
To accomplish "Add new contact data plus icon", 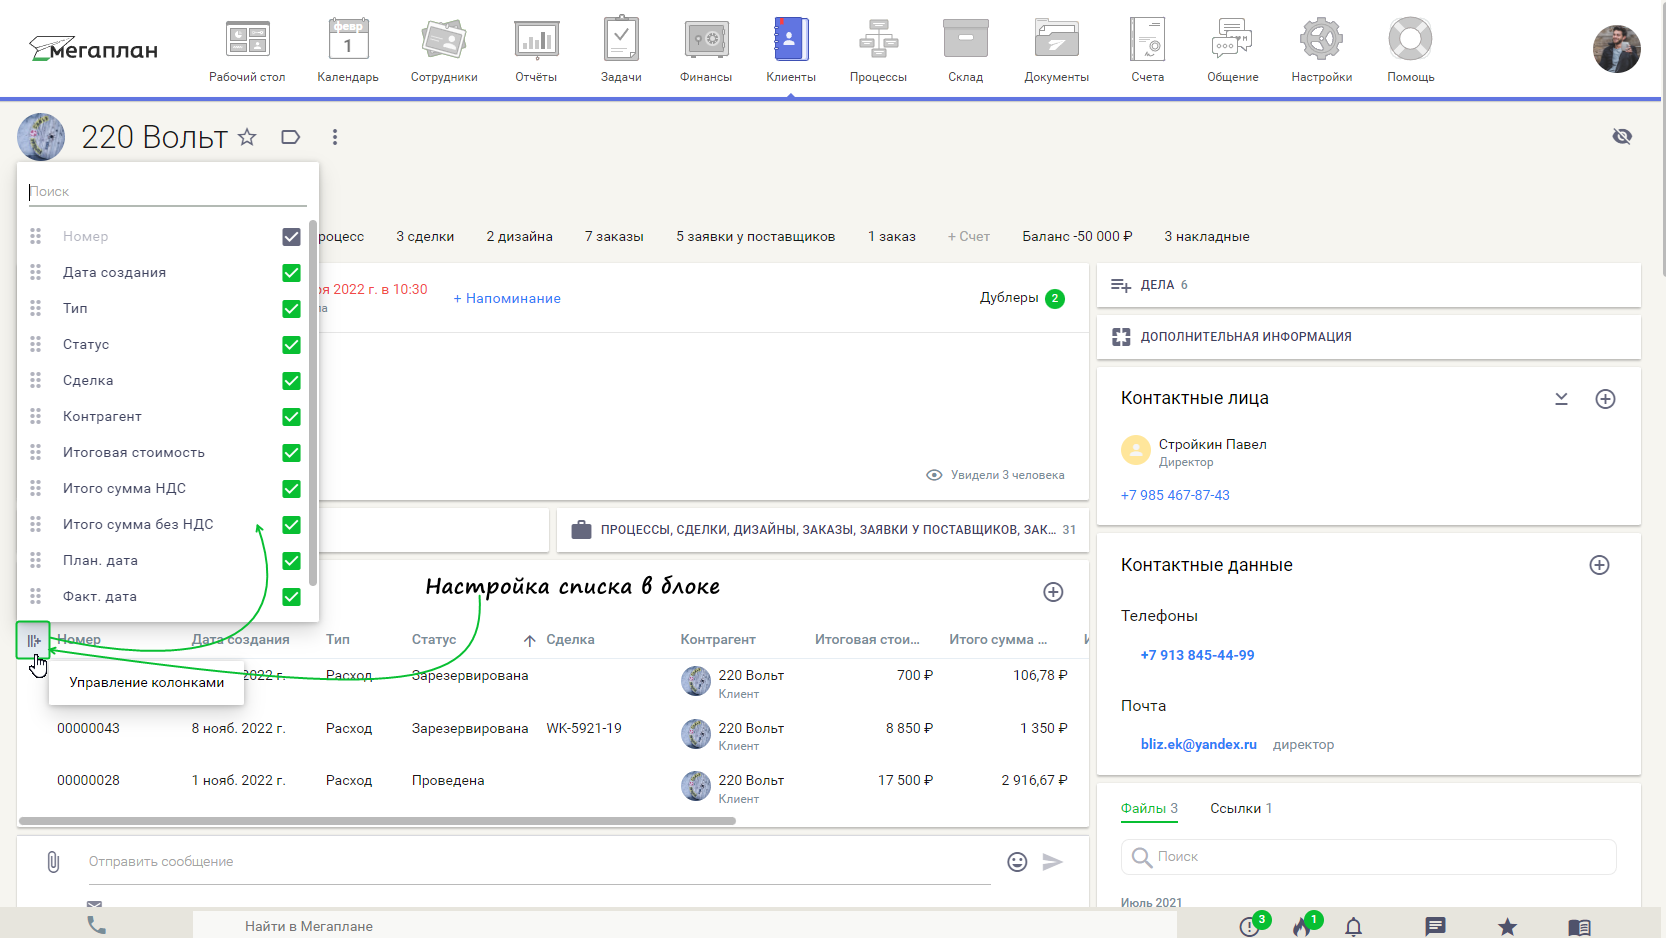I will tap(1599, 565).
